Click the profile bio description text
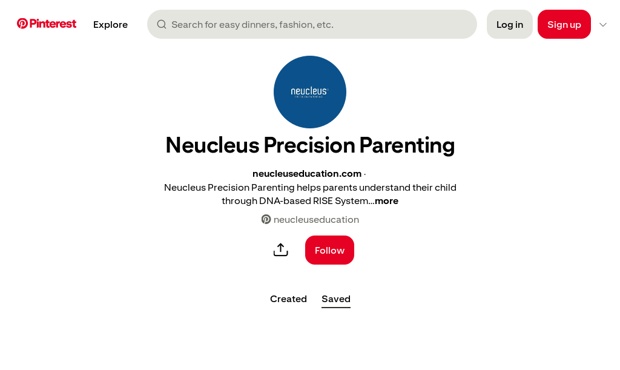Image resolution: width=620 pixels, height=370 pixels. [310, 194]
